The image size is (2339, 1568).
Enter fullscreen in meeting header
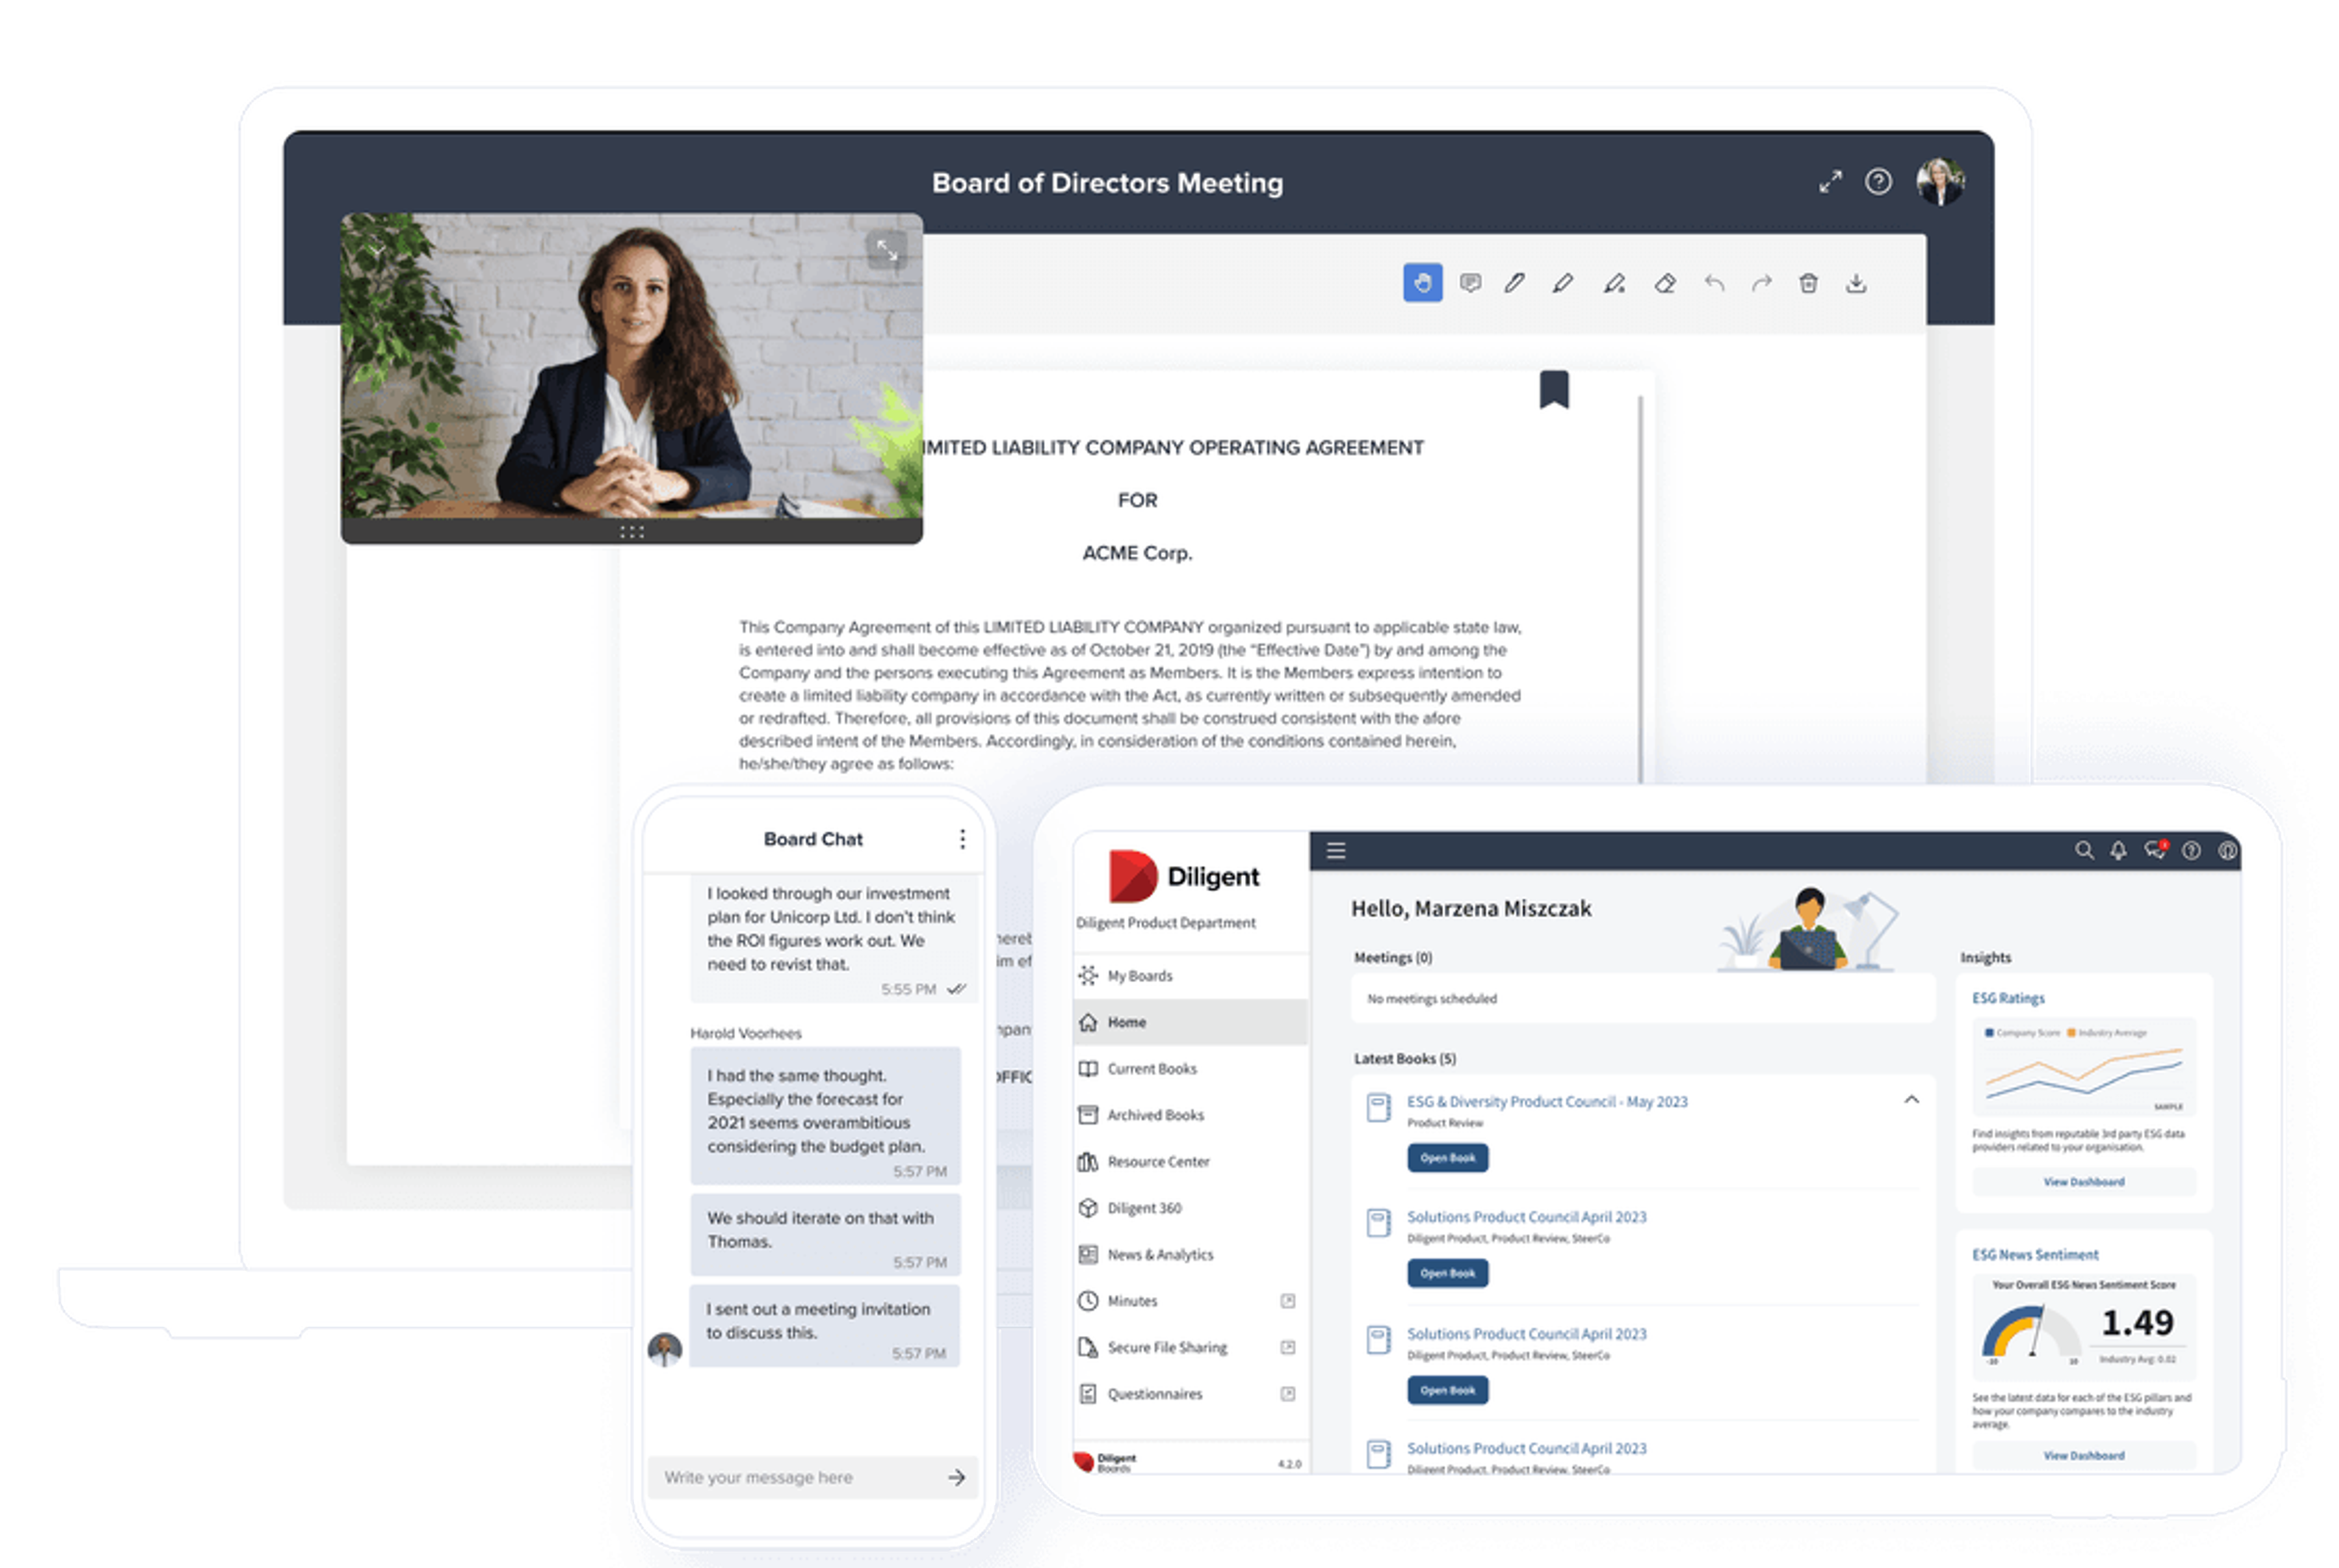[x=1829, y=182]
